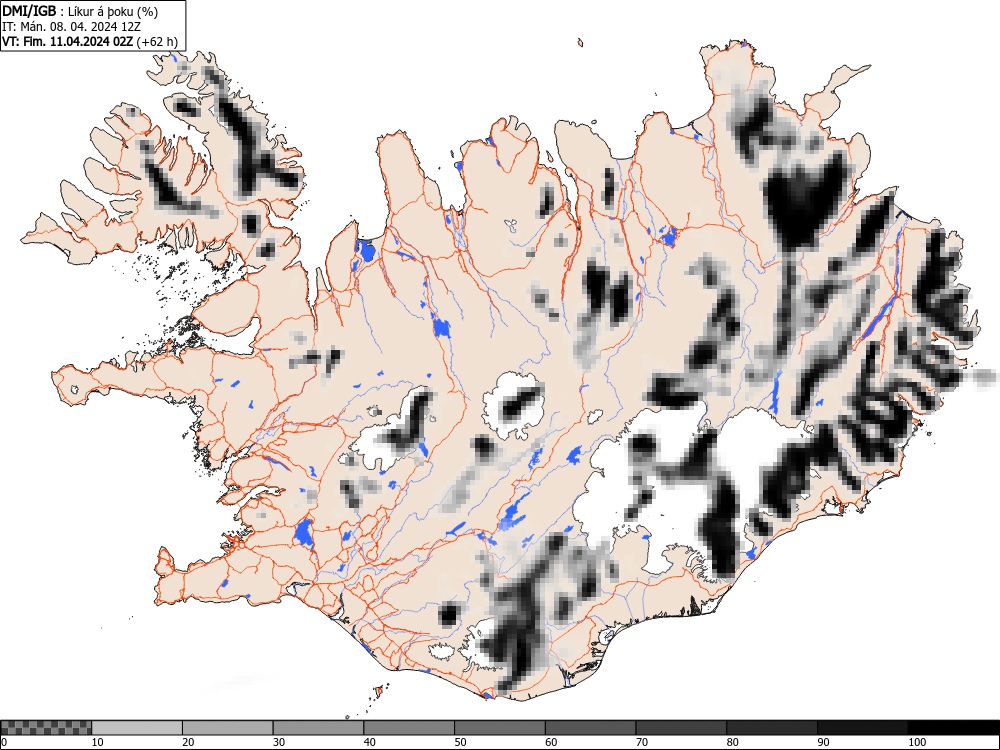Choose the 30–40 % gray legend band
The image size is (1000, 750).
coord(318,728)
